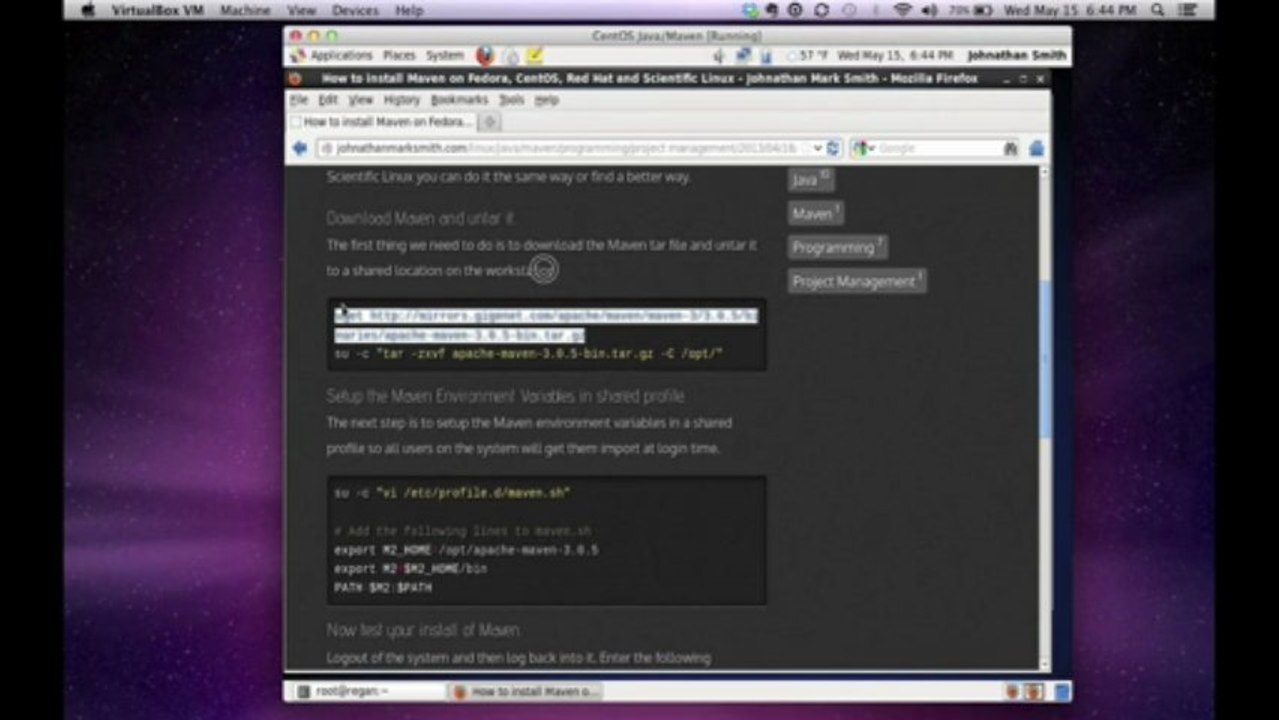Click 'Setup the Maven Environment Variables' heading
This screenshot has height=720, width=1279.
click(505, 396)
